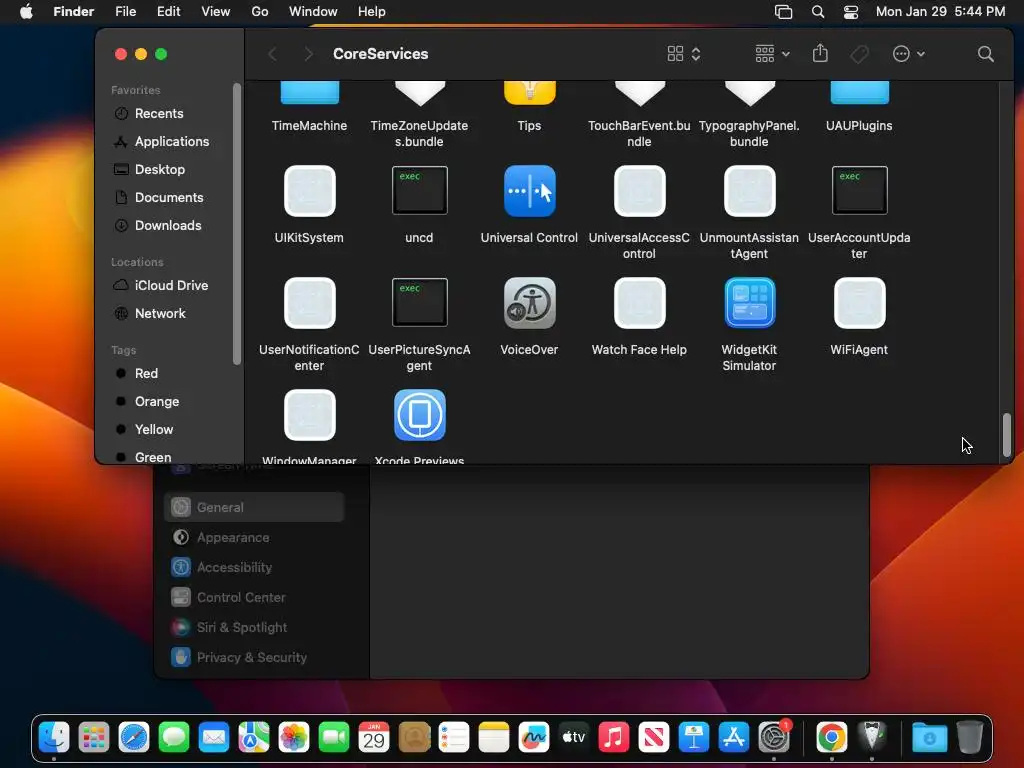This screenshot has height=768, width=1024.
Task: Select the UnmountAssistantAgent icon
Action: click(750, 191)
